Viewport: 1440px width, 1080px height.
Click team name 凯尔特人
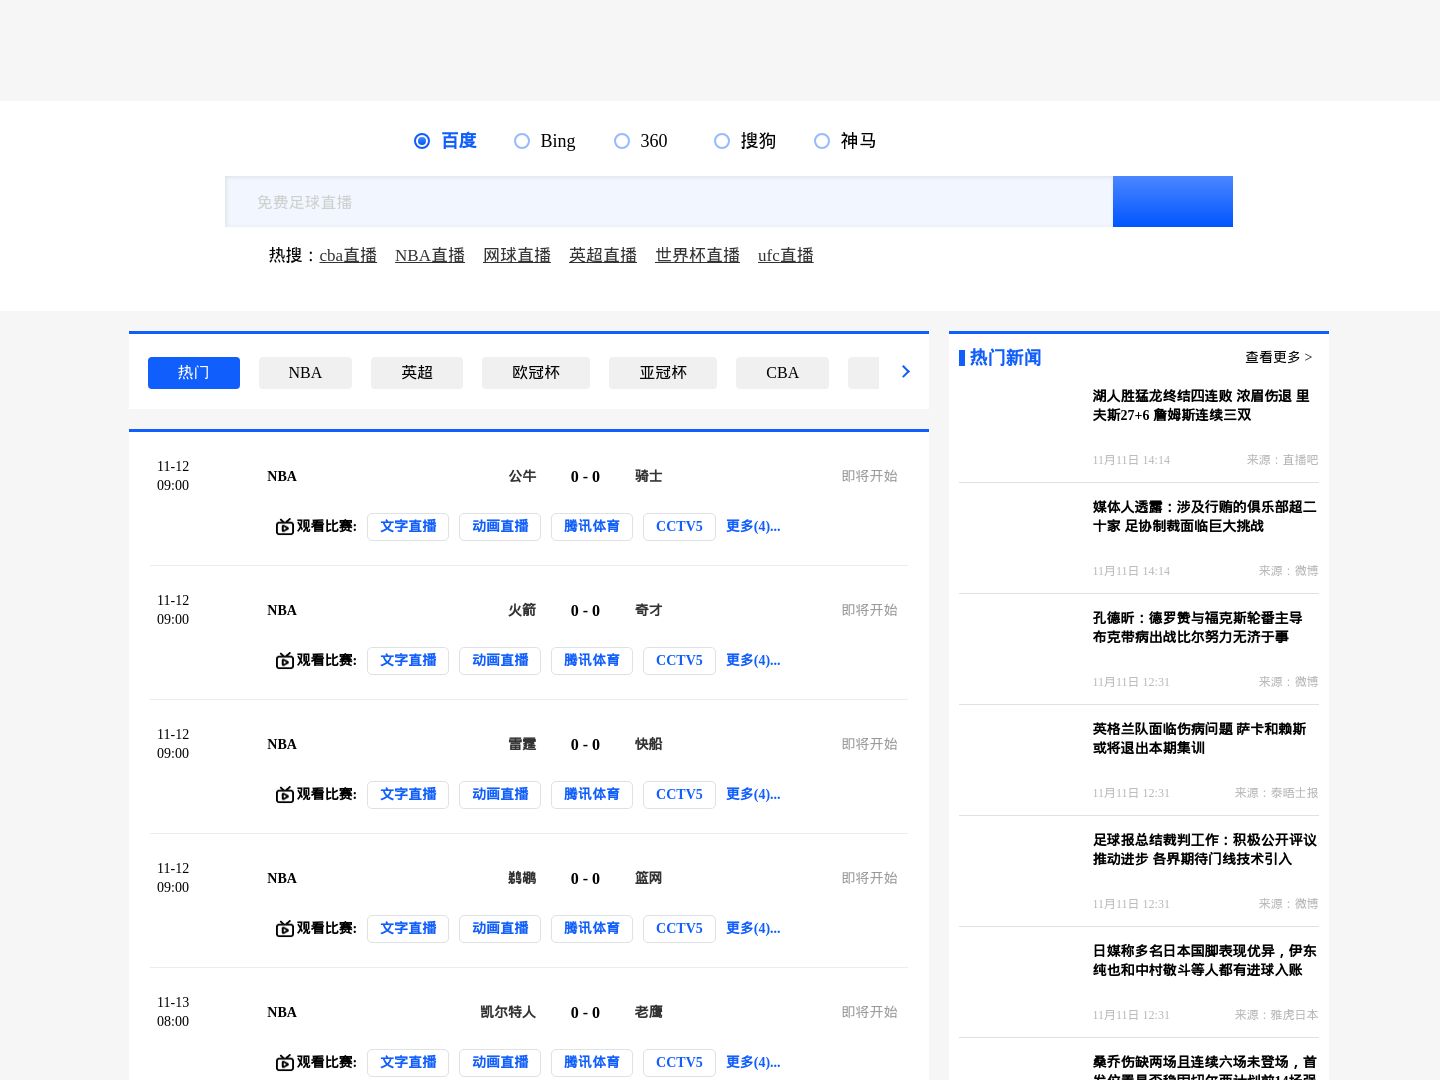(x=508, y=1012)
